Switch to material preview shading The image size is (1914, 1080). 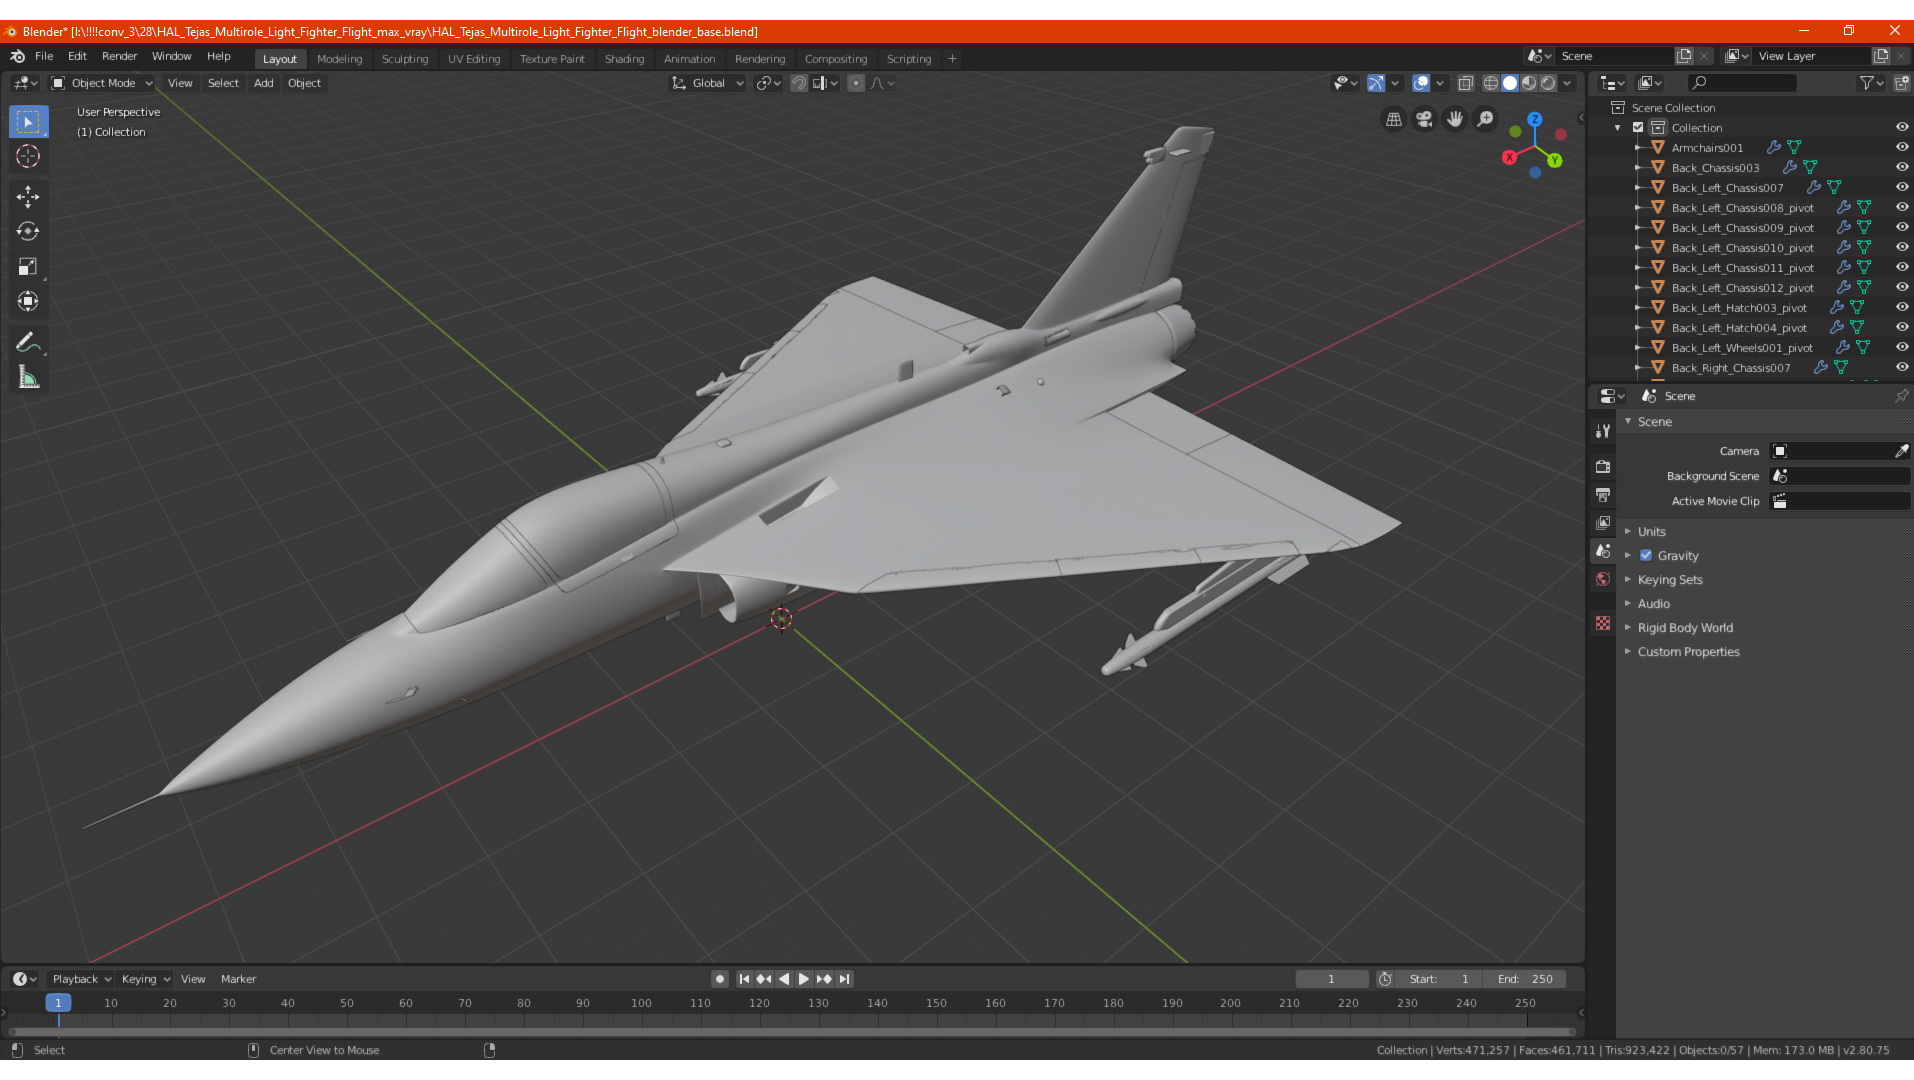click(x=1529, y=83)
